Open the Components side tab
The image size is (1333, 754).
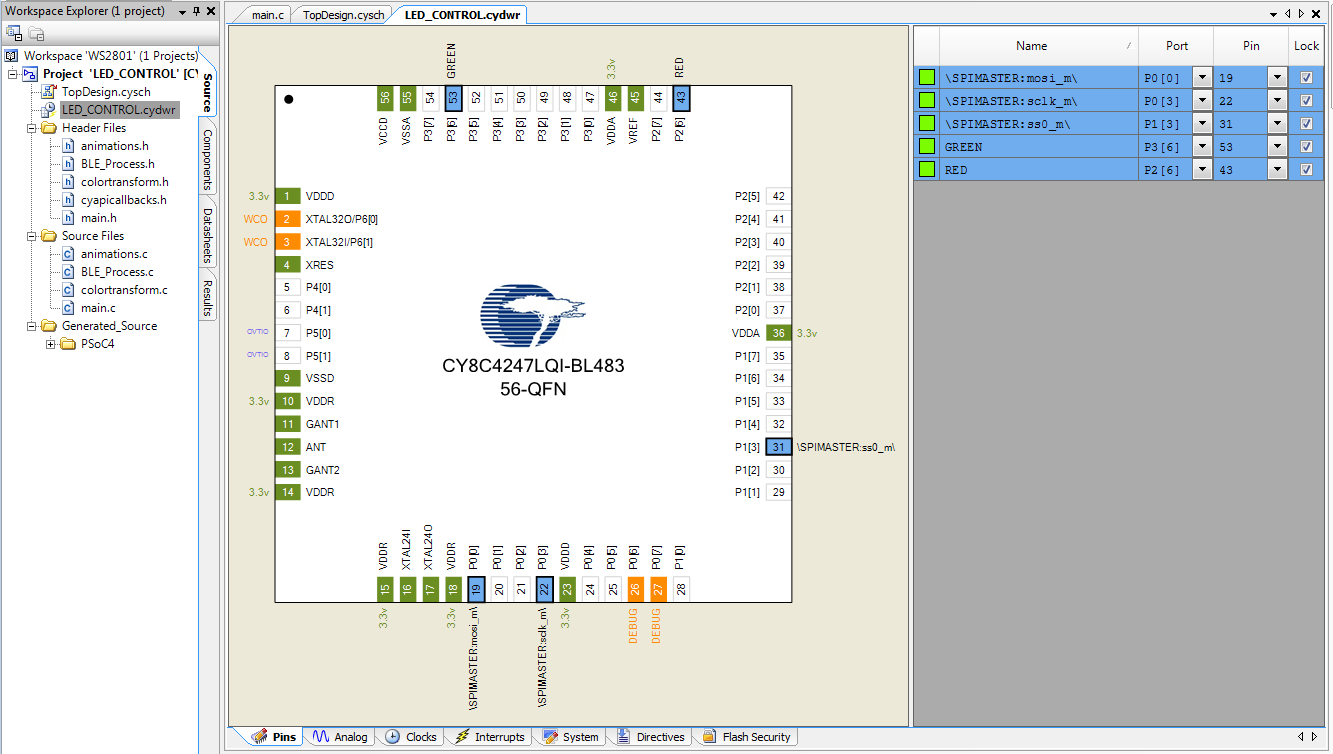(208, 160)
